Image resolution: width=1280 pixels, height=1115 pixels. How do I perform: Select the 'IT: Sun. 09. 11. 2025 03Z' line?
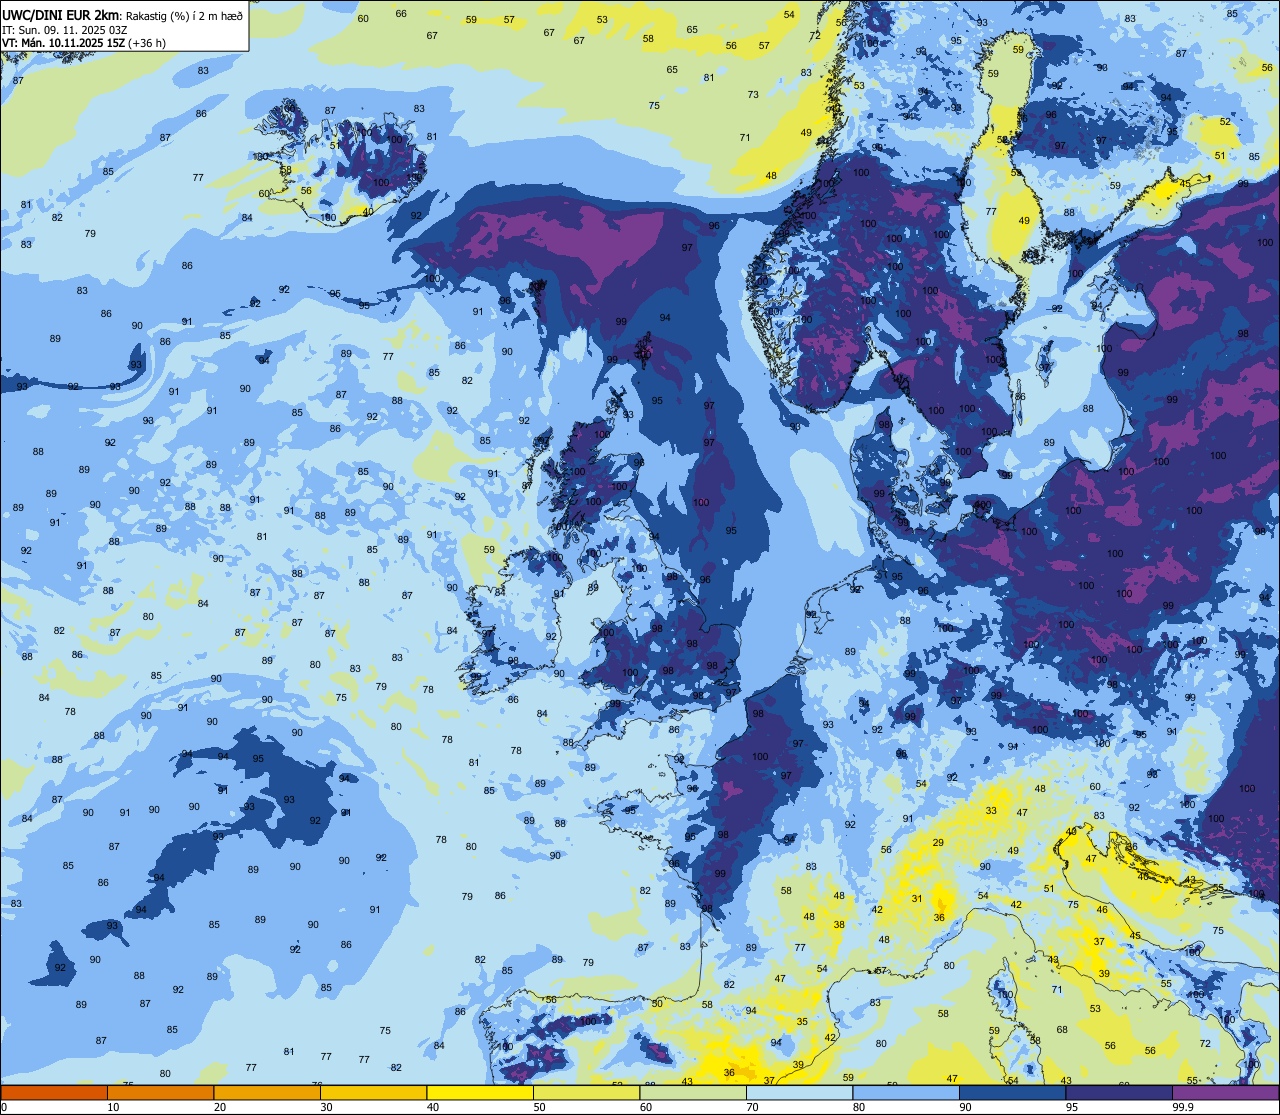click(x=65, y=29)
